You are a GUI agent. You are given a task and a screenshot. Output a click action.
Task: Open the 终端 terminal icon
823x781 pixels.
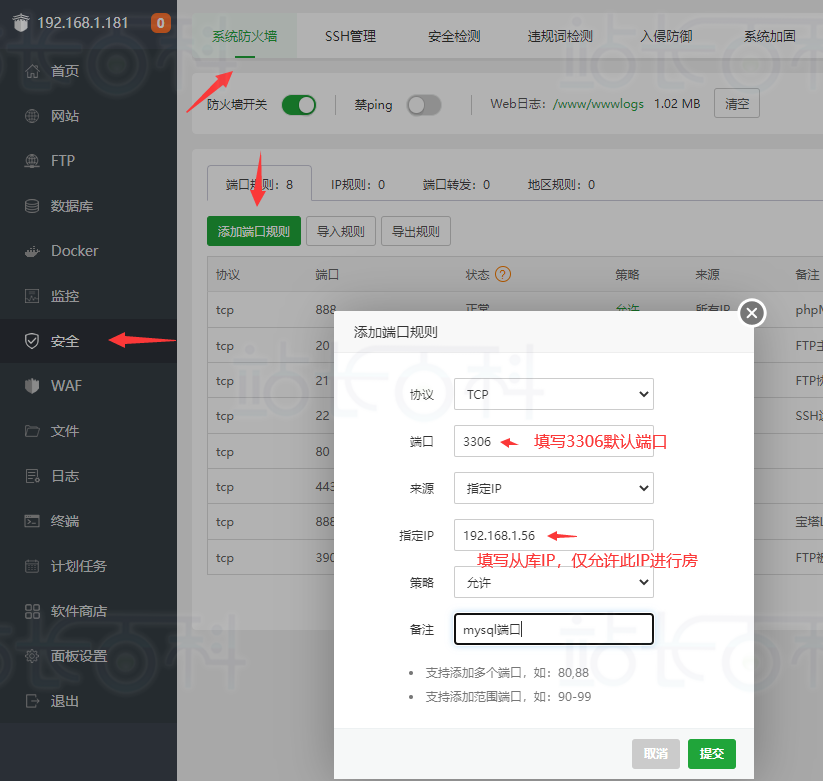(x=32, y=521)
